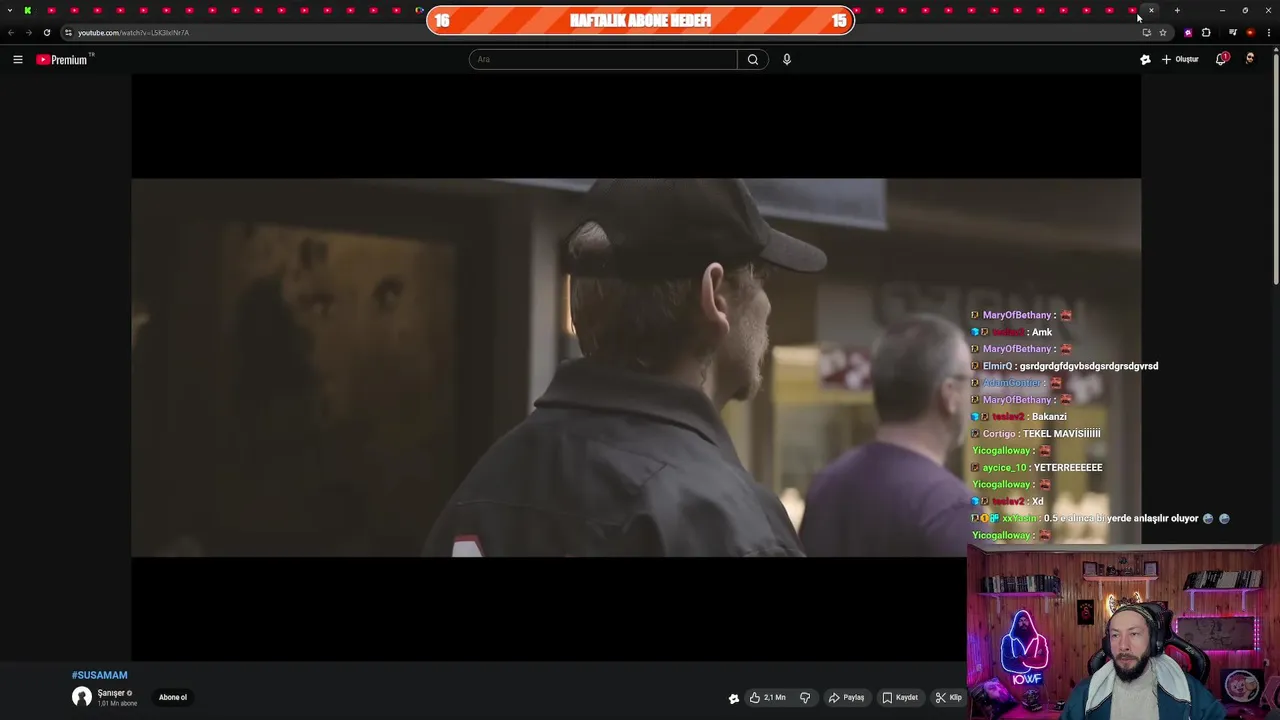Dislike the video

pos(805,698)
